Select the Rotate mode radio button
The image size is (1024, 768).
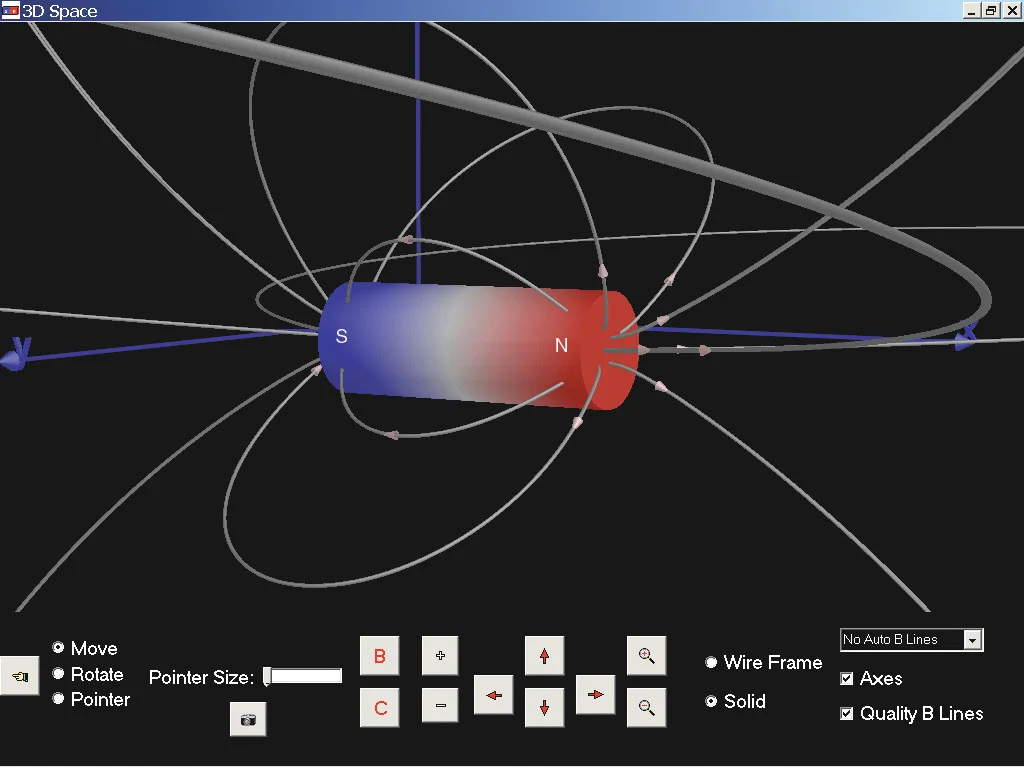pos(57,674)
